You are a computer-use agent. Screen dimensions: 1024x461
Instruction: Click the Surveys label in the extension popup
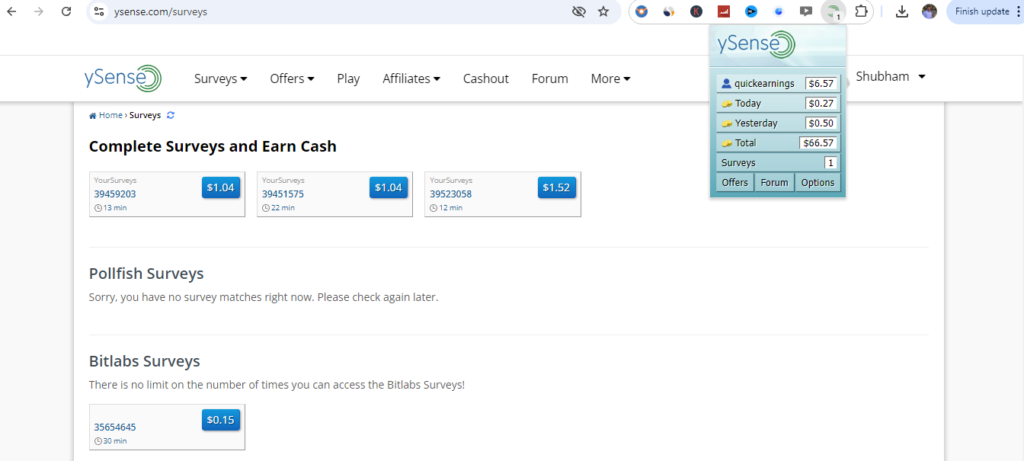738,163
